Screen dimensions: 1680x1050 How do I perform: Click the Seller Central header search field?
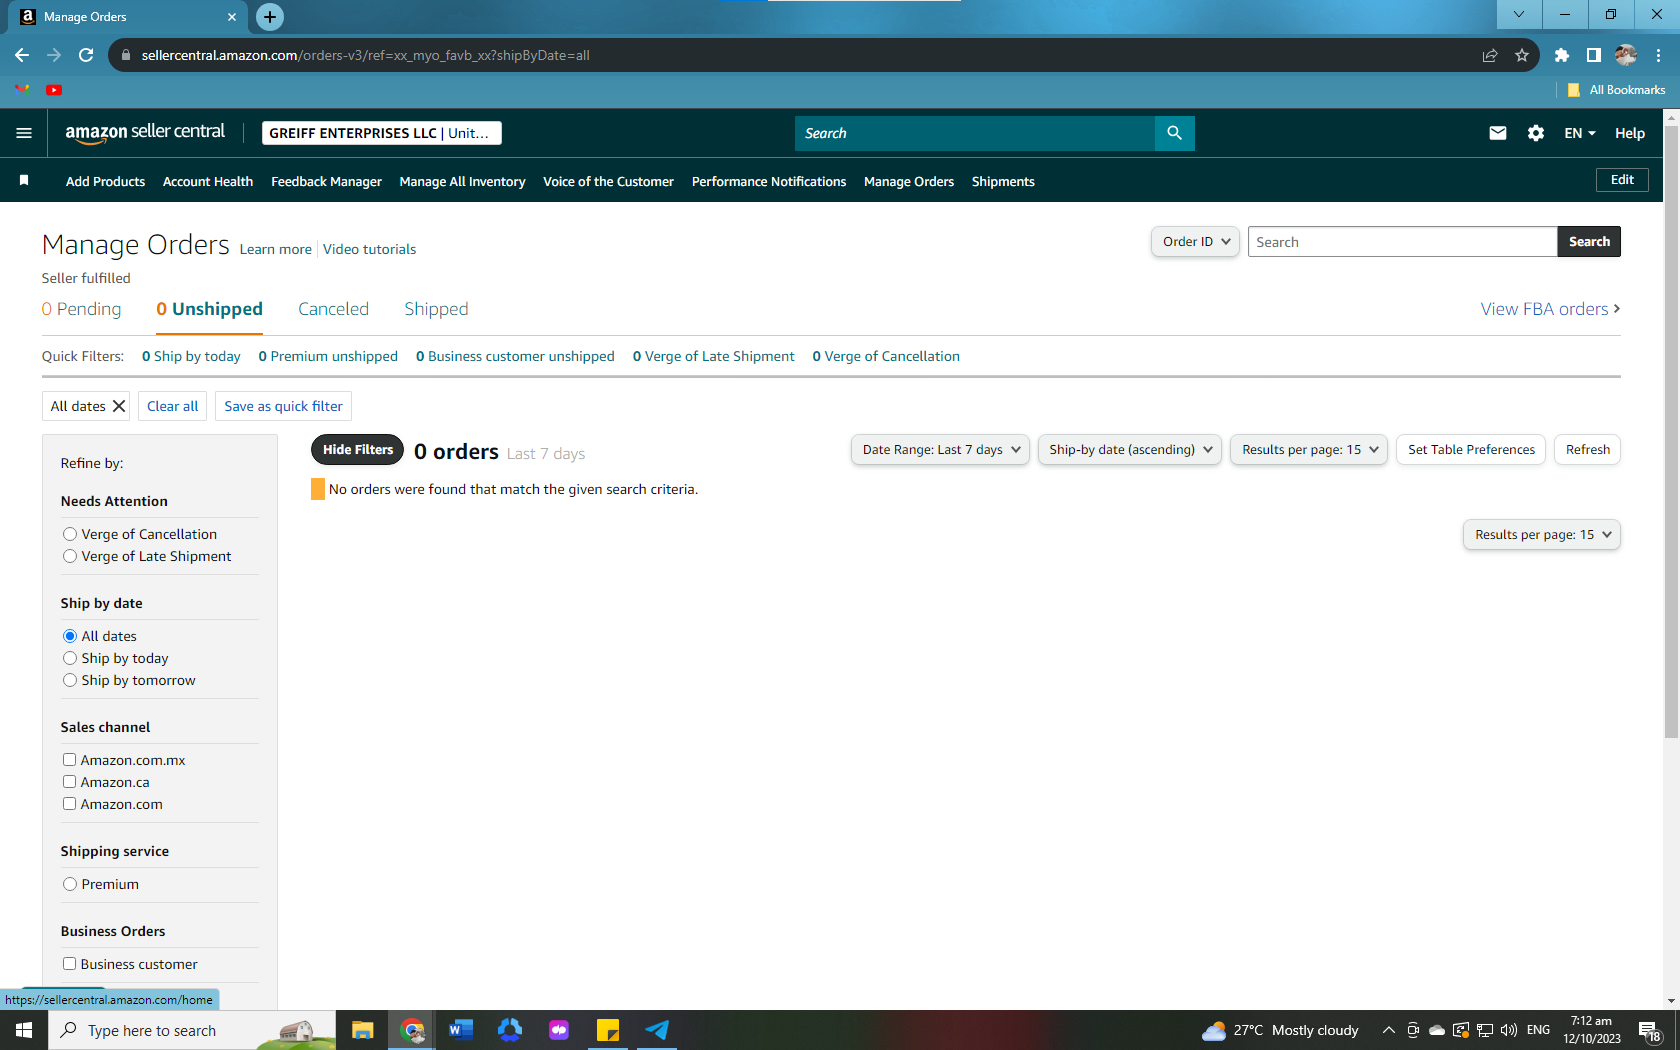point(975,133)
